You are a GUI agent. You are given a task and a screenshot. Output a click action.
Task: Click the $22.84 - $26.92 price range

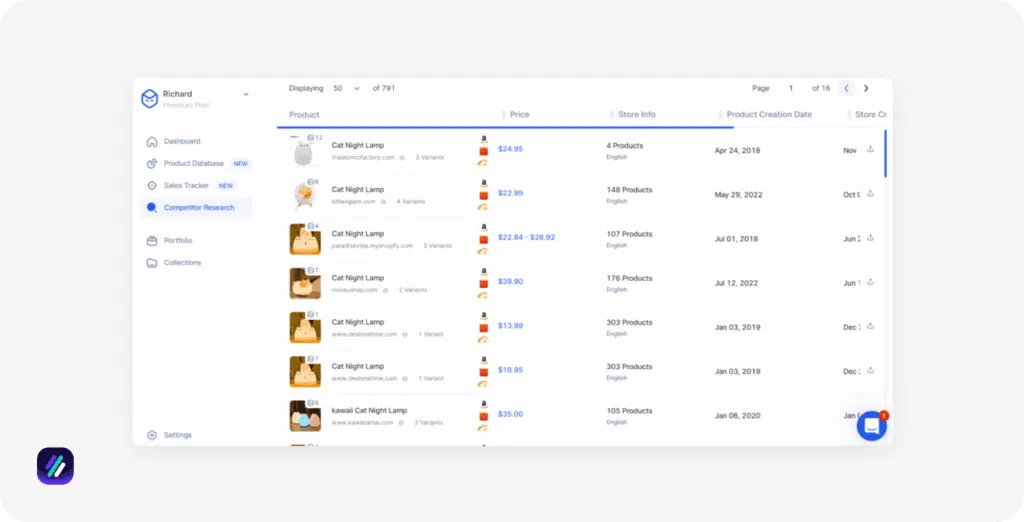tap(526, 237)
